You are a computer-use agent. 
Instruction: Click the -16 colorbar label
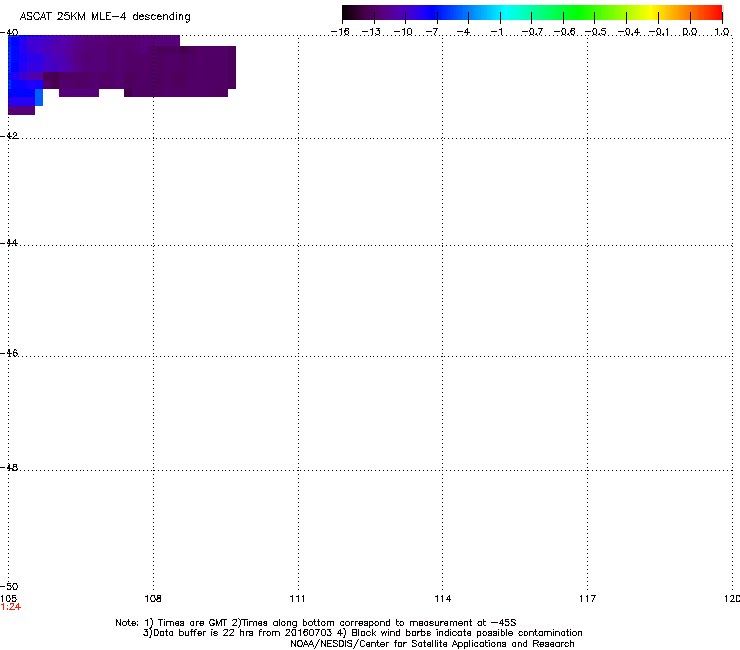click(340, 32)
